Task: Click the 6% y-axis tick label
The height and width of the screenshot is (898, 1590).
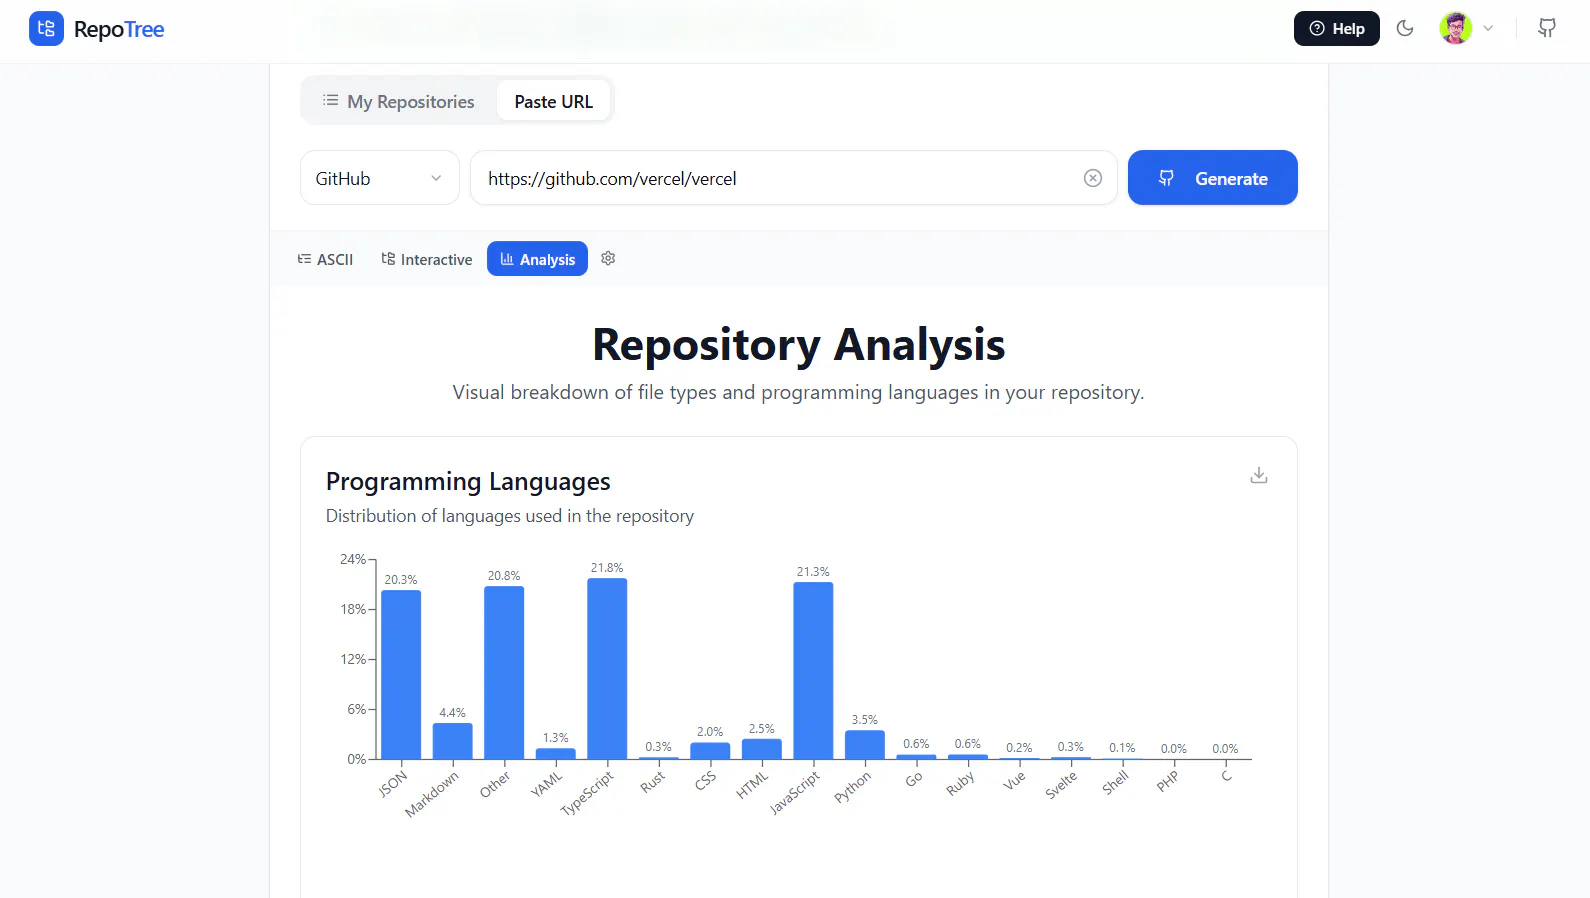Action: pyautogui.click(x=357, y=709)
